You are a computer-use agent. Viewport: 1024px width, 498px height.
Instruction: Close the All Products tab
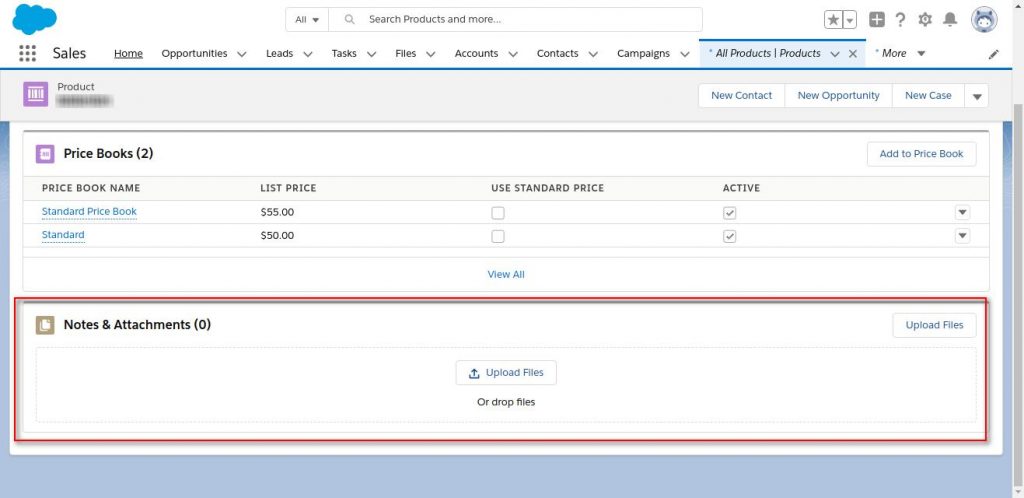coord(853,54)
